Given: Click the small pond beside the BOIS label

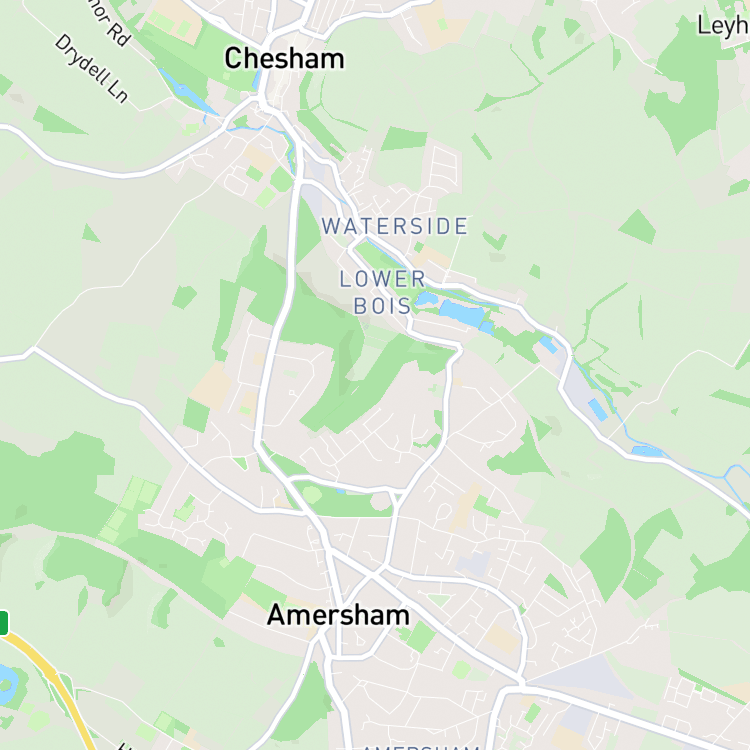Looking at the screenshot, I should pyautogui.click(x=427, y=299).
